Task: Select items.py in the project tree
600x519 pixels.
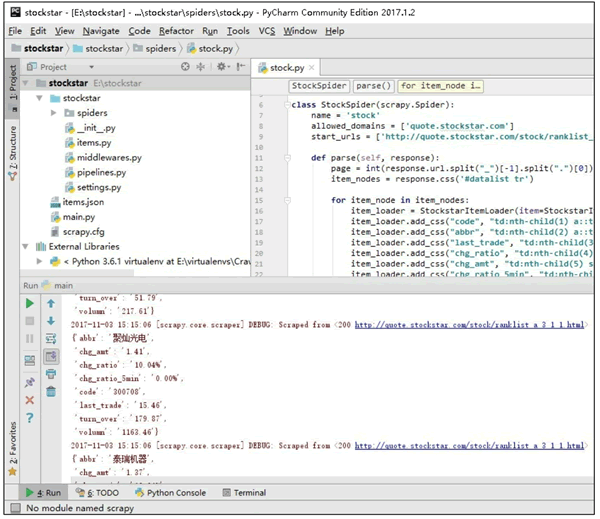Action: 88,143
